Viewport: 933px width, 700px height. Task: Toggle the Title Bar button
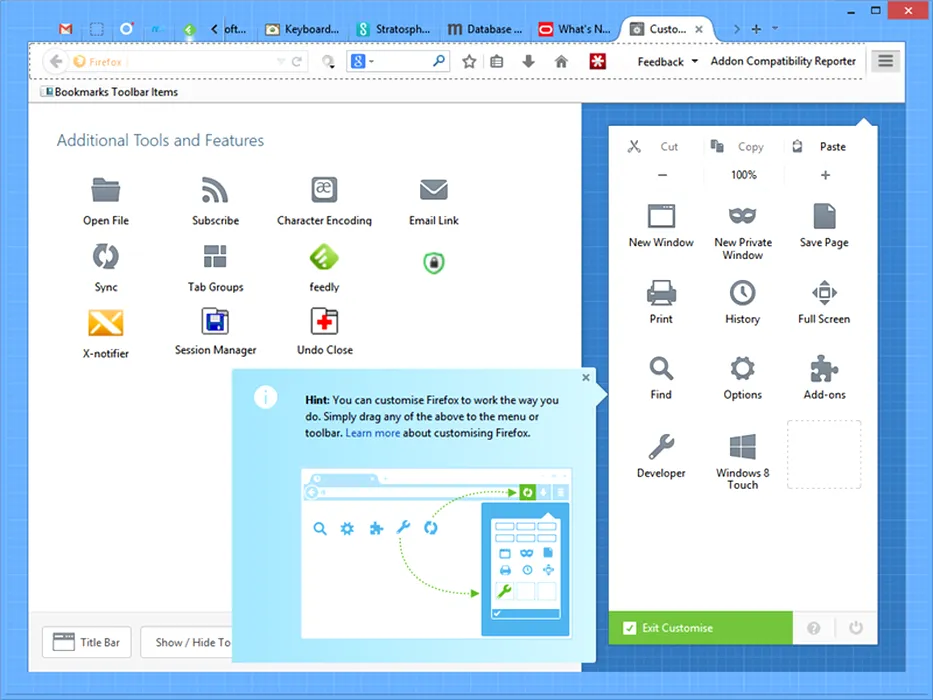click(87, 642)
